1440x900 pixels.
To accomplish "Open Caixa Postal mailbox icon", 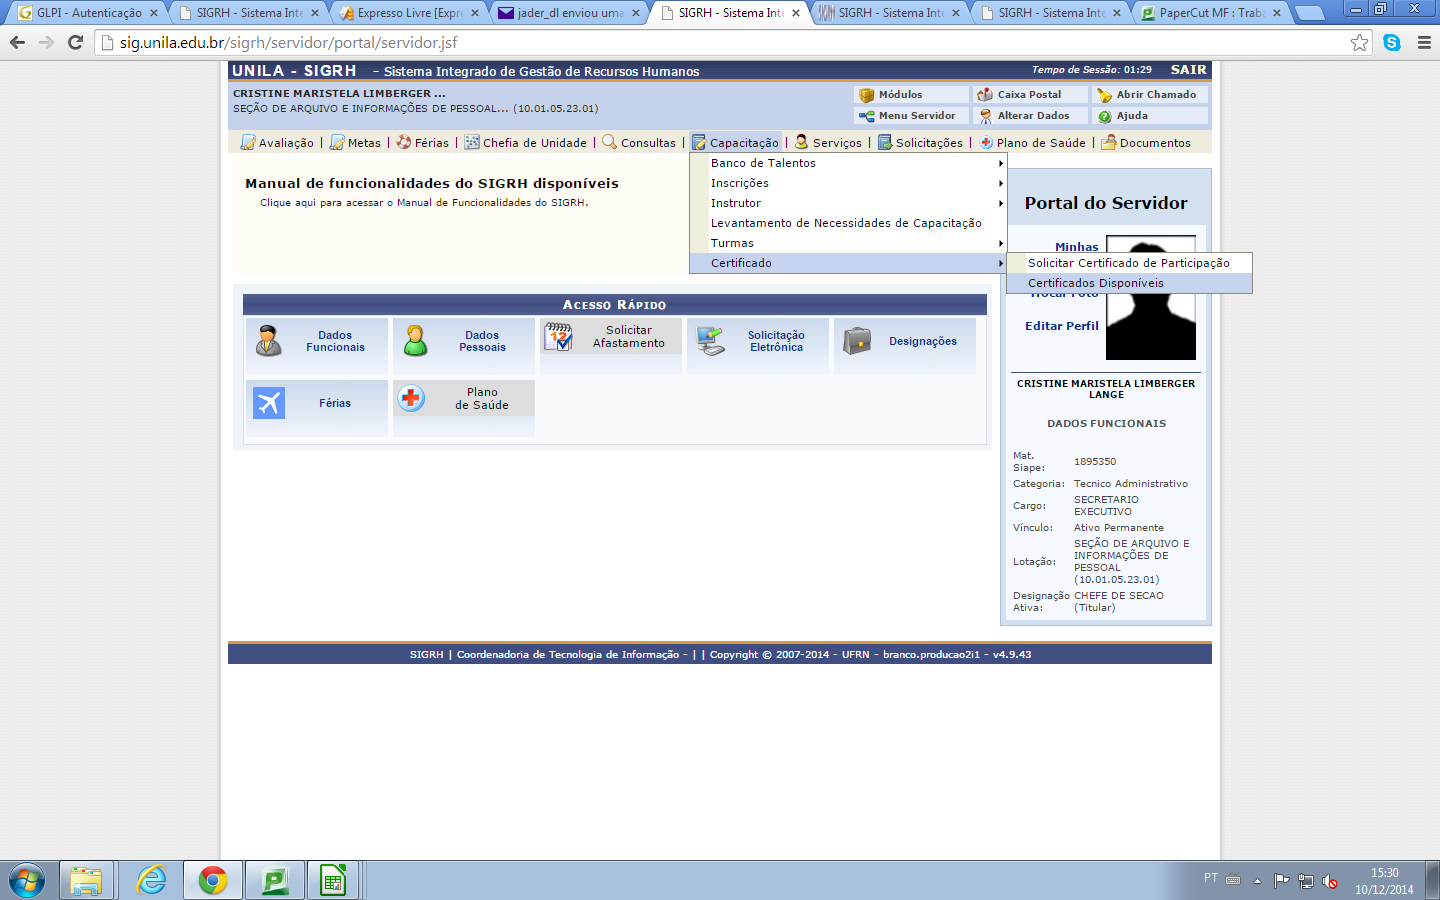I will 985,95.
